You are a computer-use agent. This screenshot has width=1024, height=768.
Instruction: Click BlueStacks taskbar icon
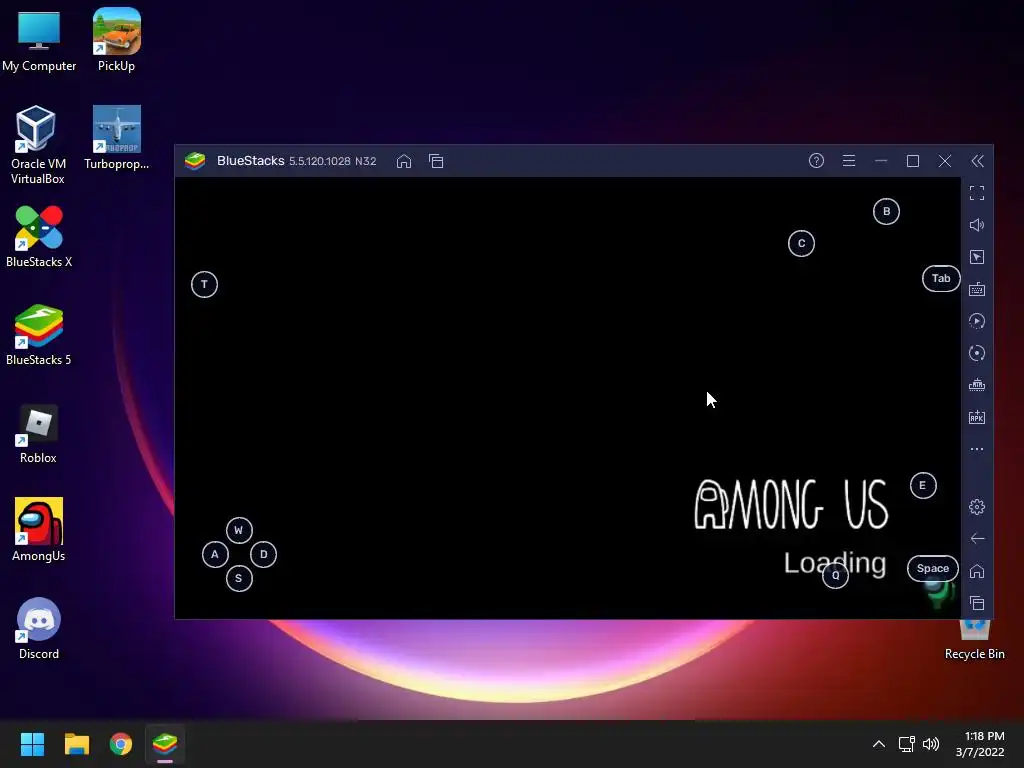(x=165, y=744)
